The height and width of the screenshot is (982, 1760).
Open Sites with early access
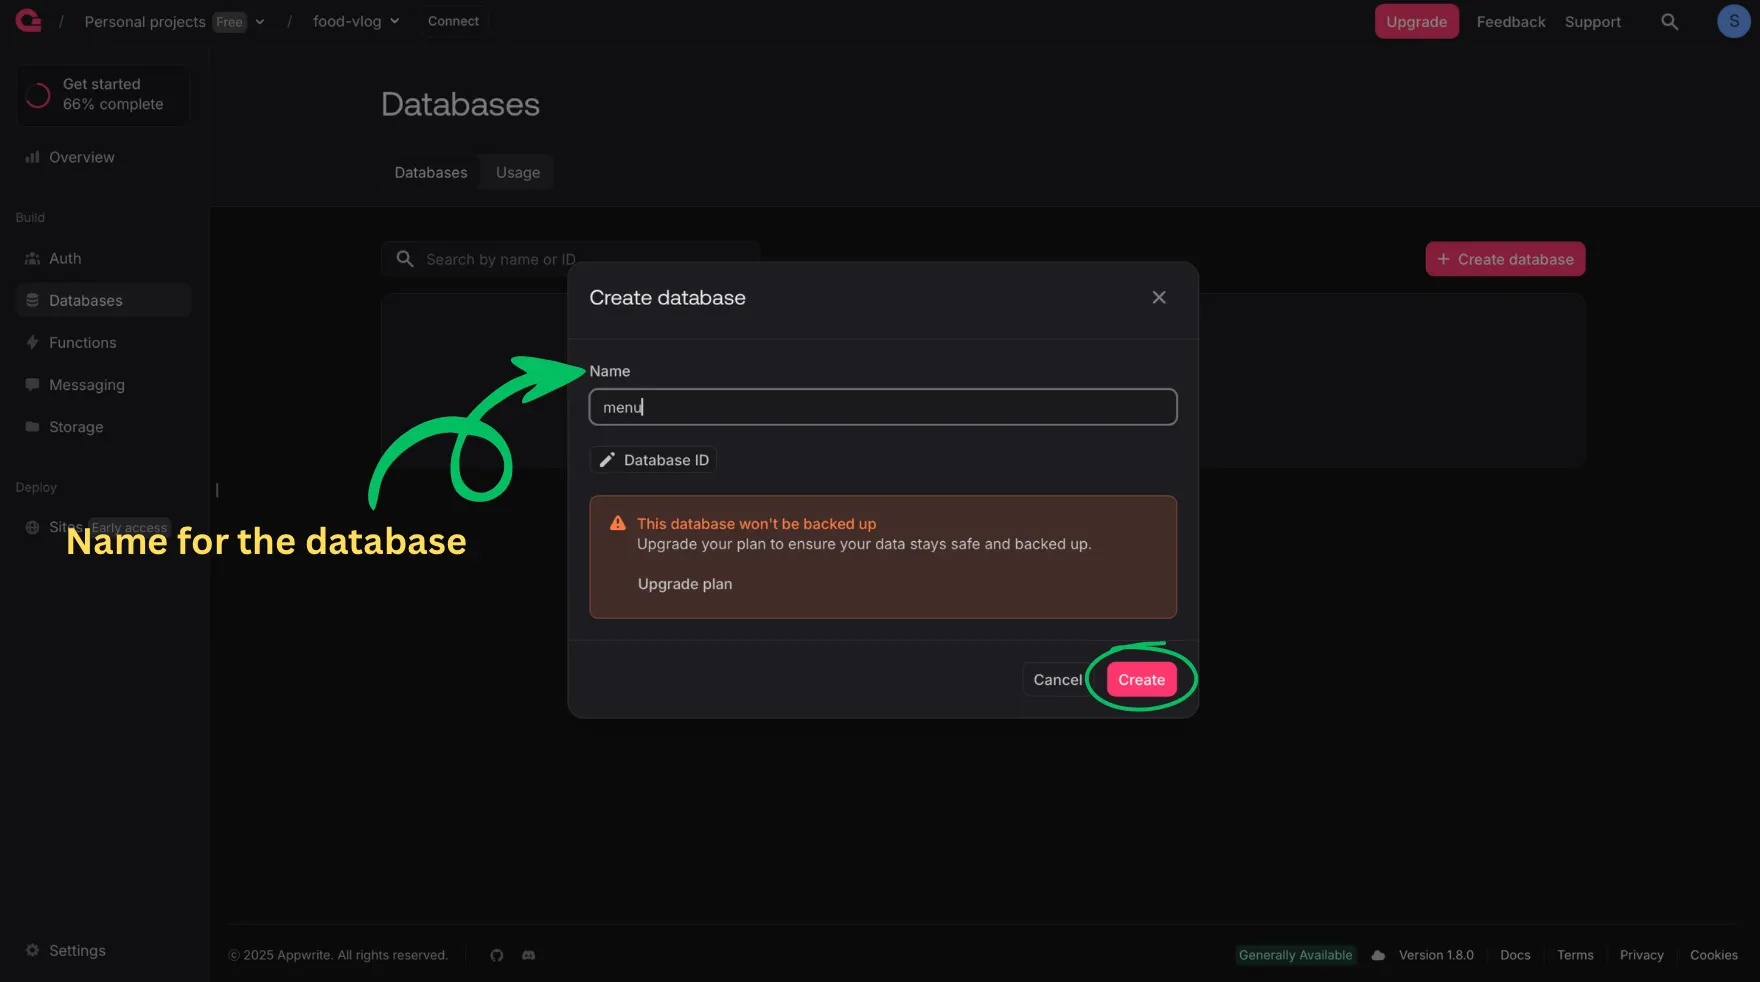point(62,527)
